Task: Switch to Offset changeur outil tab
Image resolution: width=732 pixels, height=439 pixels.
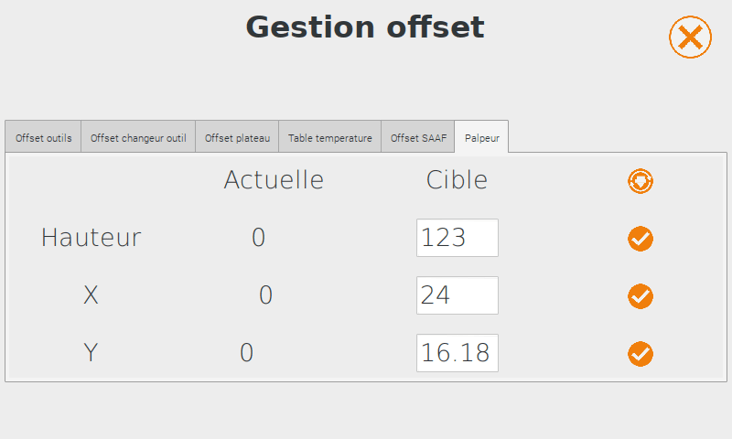Action: coord(138,138)
